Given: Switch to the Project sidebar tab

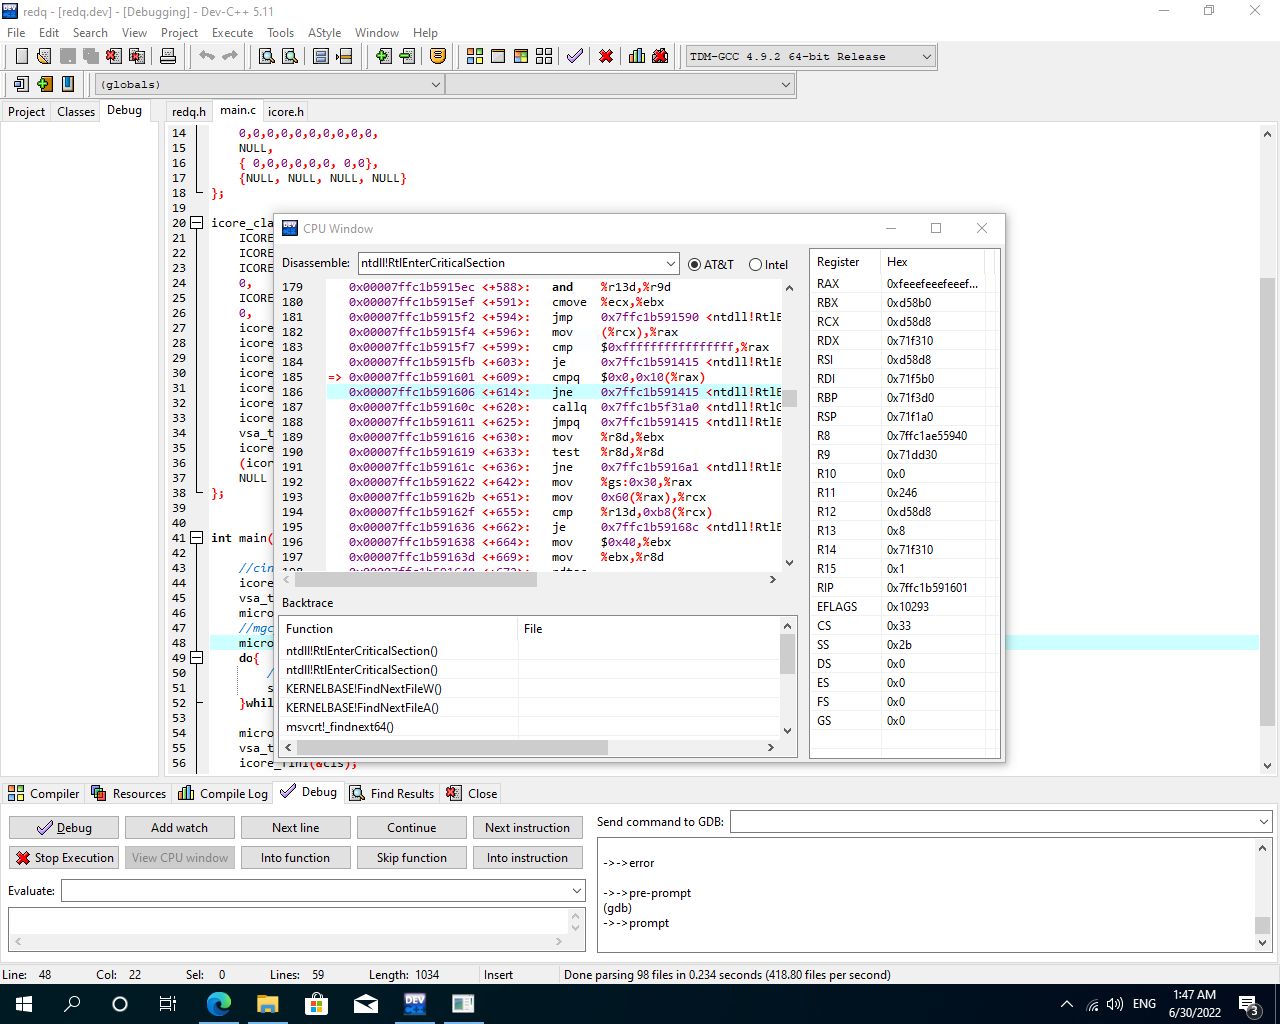Looking at the screenshot, I should [x=26, y=111].
